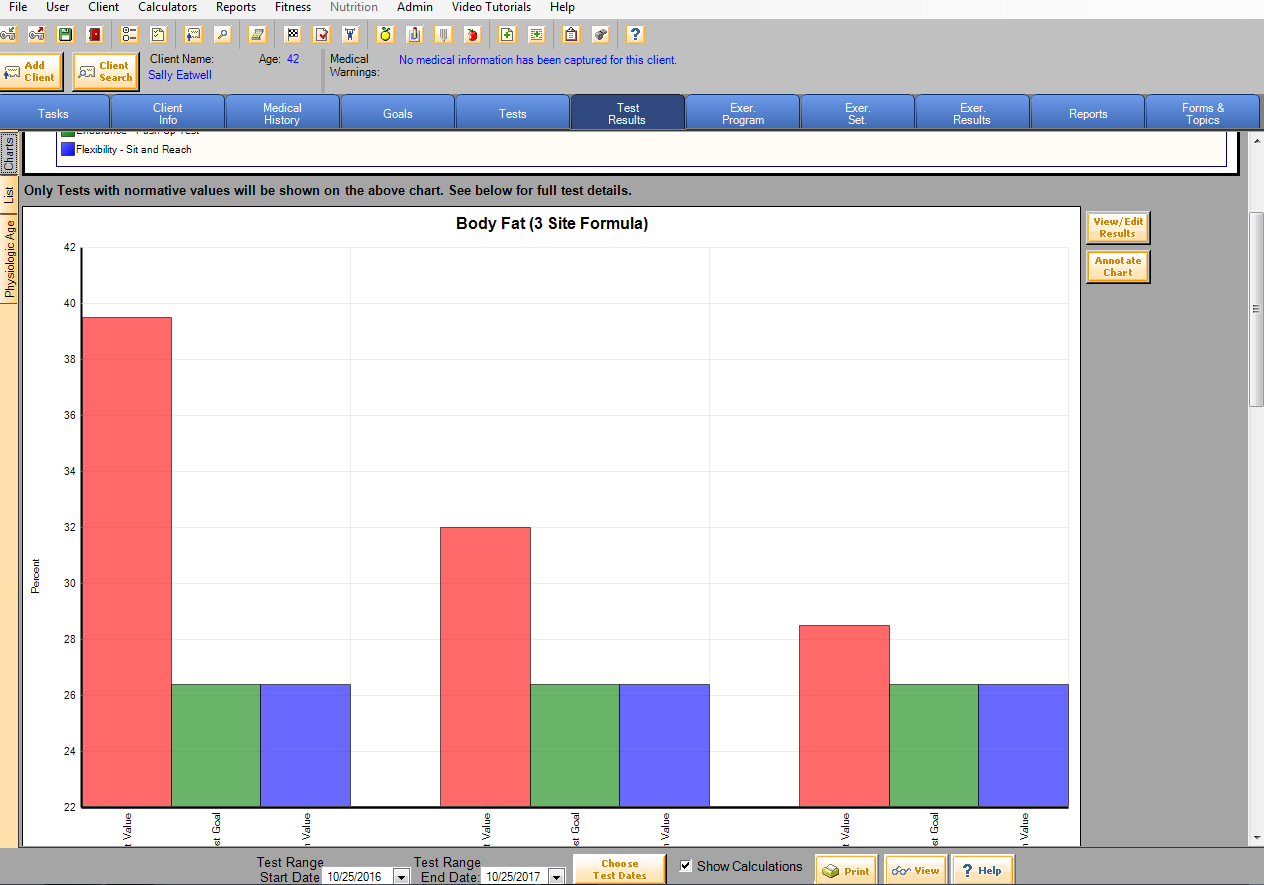Click the Choose Test Dates button
The height and width of the screenshot is (885, 1264).
click(x=619, y=869)
